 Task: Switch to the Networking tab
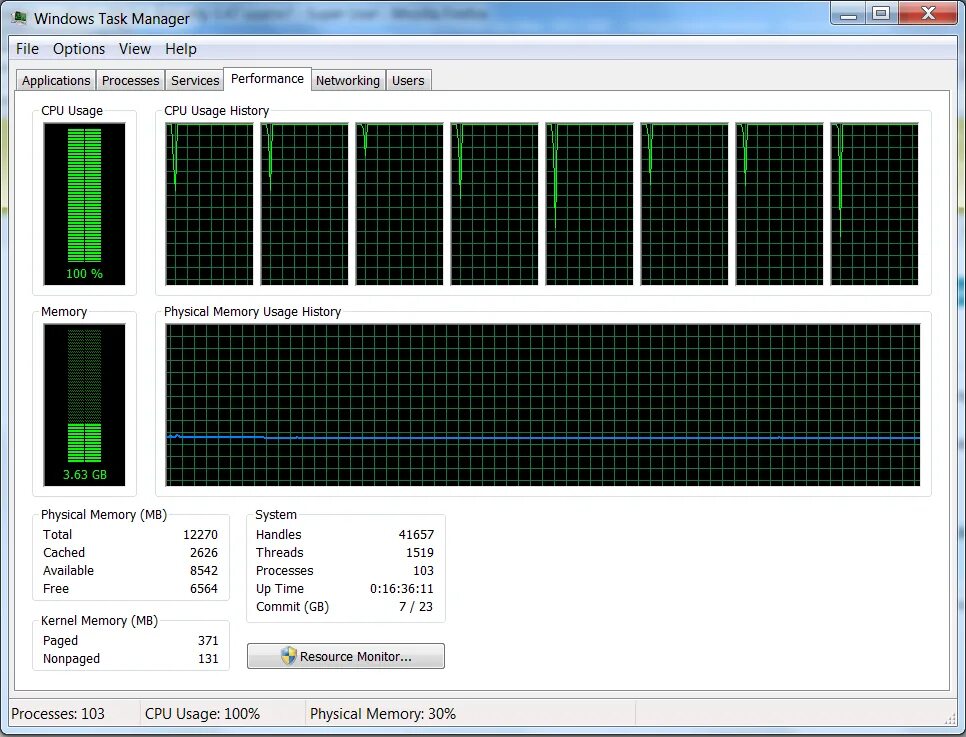pyautogui.click(x=348, y=80)
